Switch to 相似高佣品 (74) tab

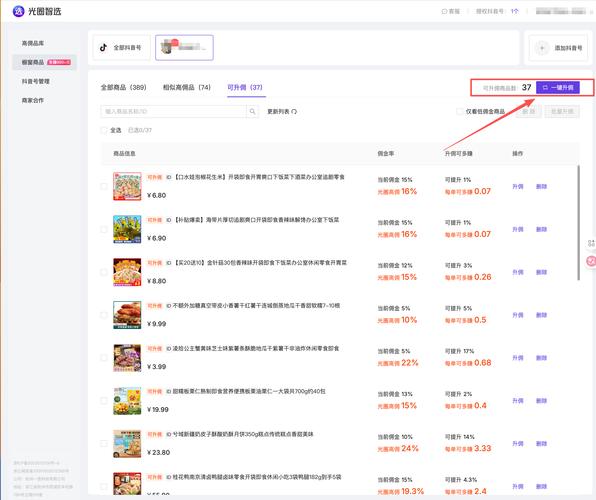pos(187,87)
